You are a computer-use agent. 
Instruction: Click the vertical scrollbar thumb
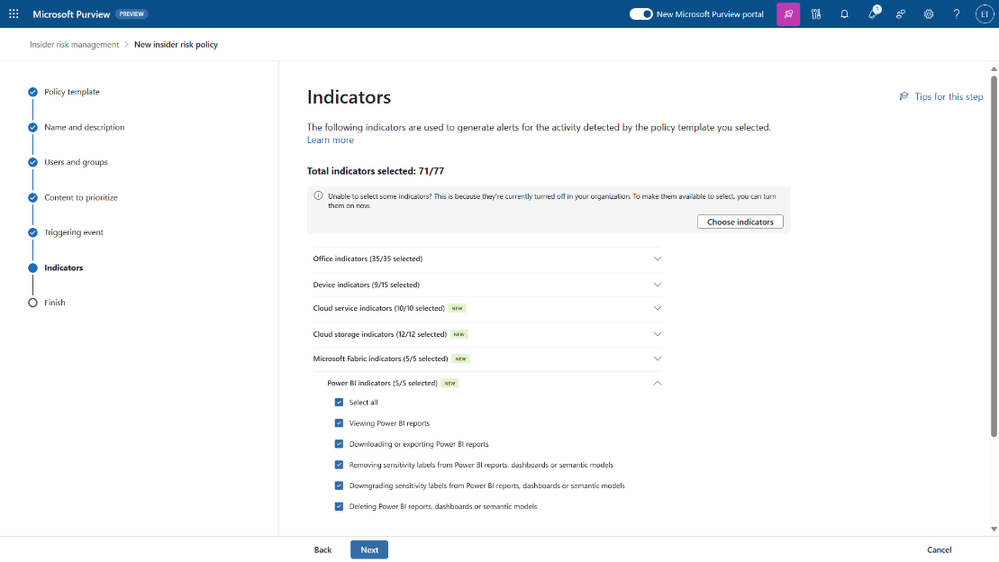pyautogui.click(x=993, y=256)
